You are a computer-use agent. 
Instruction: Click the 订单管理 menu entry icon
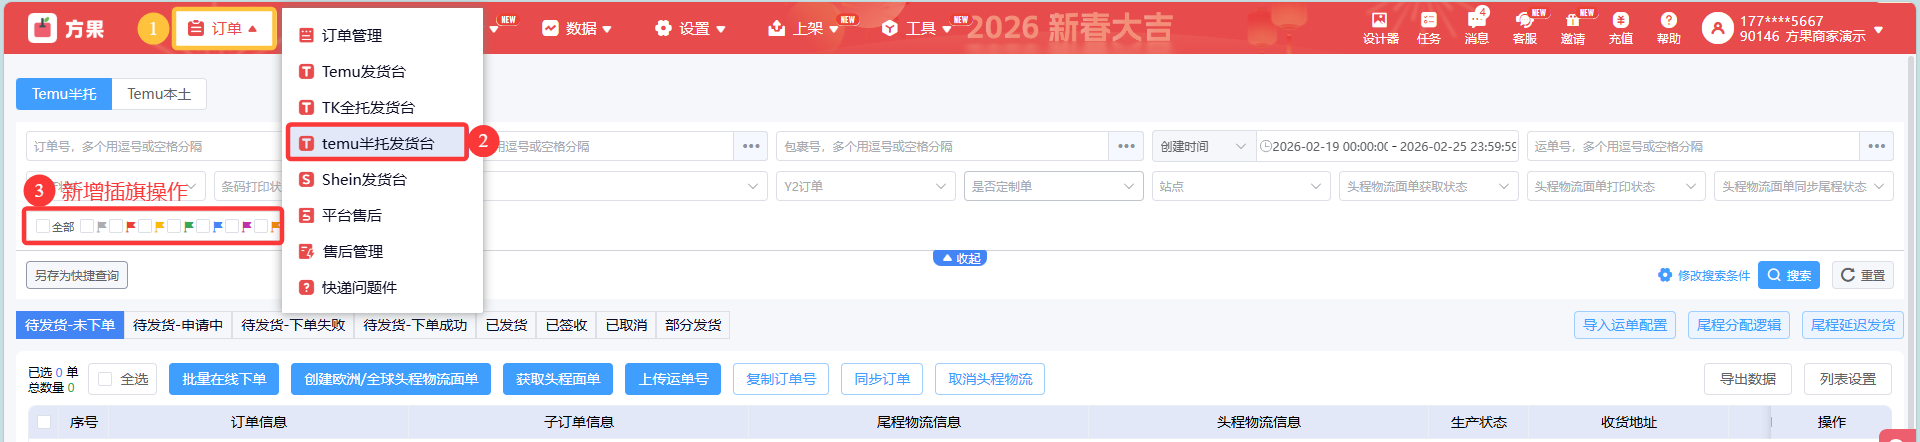tap(307, 36)
